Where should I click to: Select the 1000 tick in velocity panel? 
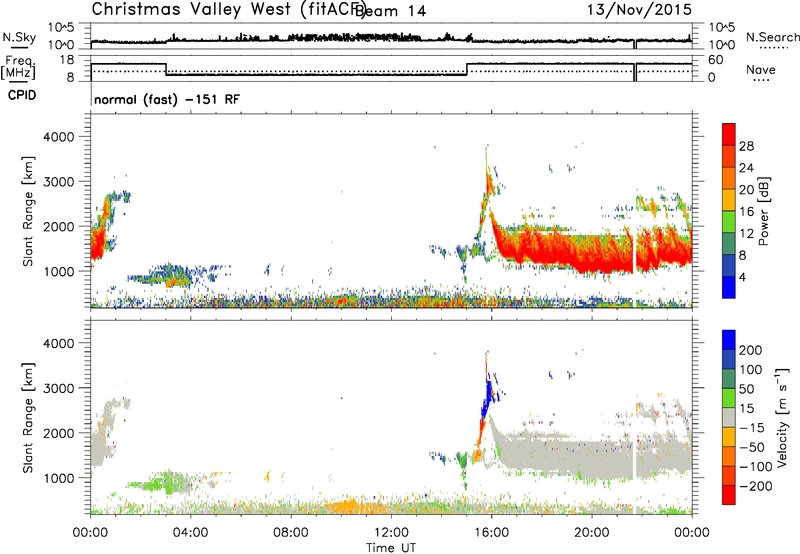pyautogui.click(x=59, y=478)
